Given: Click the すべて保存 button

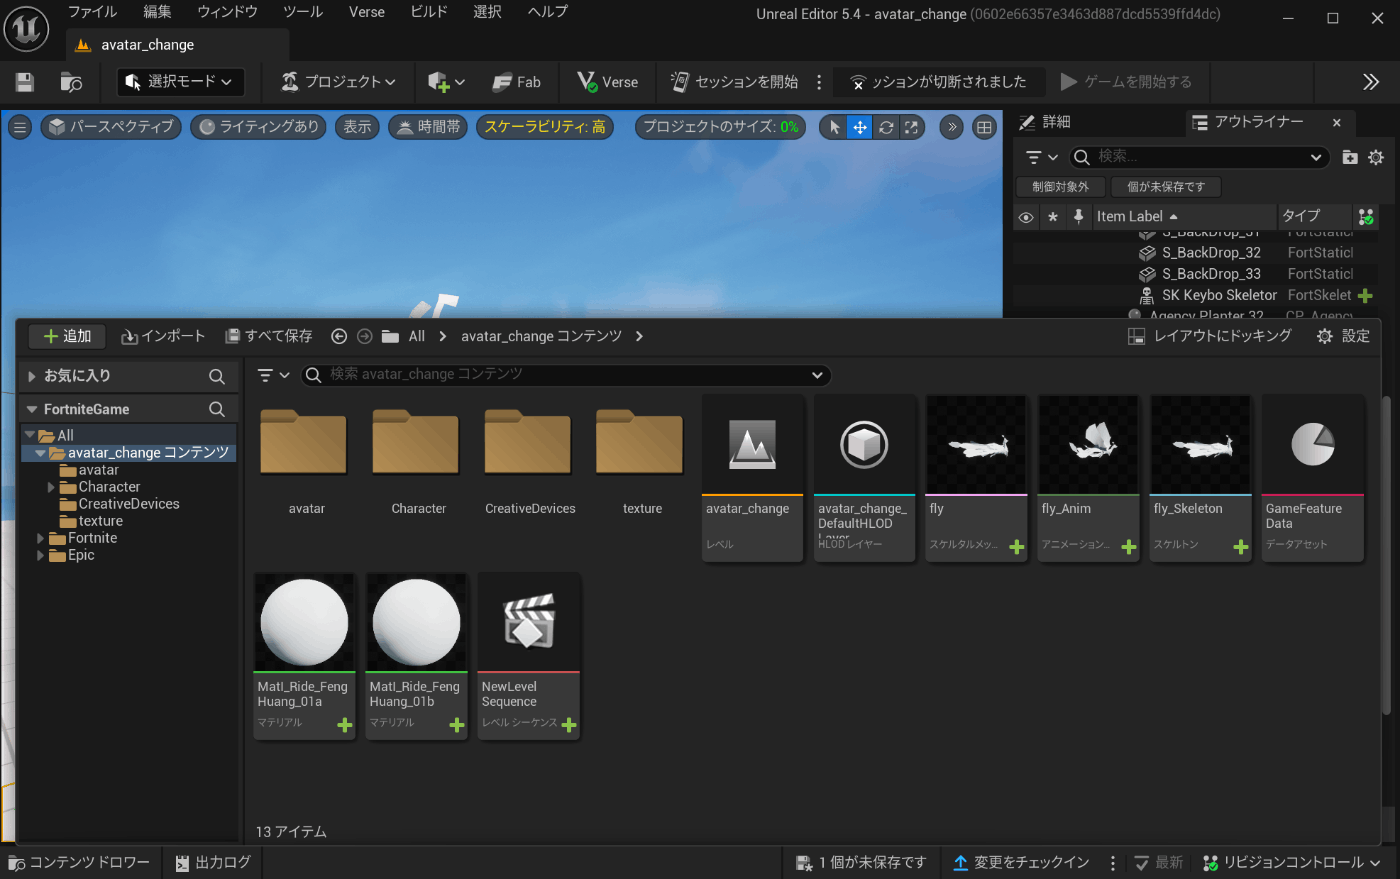Looking at the screenshot, I should 269,337.
